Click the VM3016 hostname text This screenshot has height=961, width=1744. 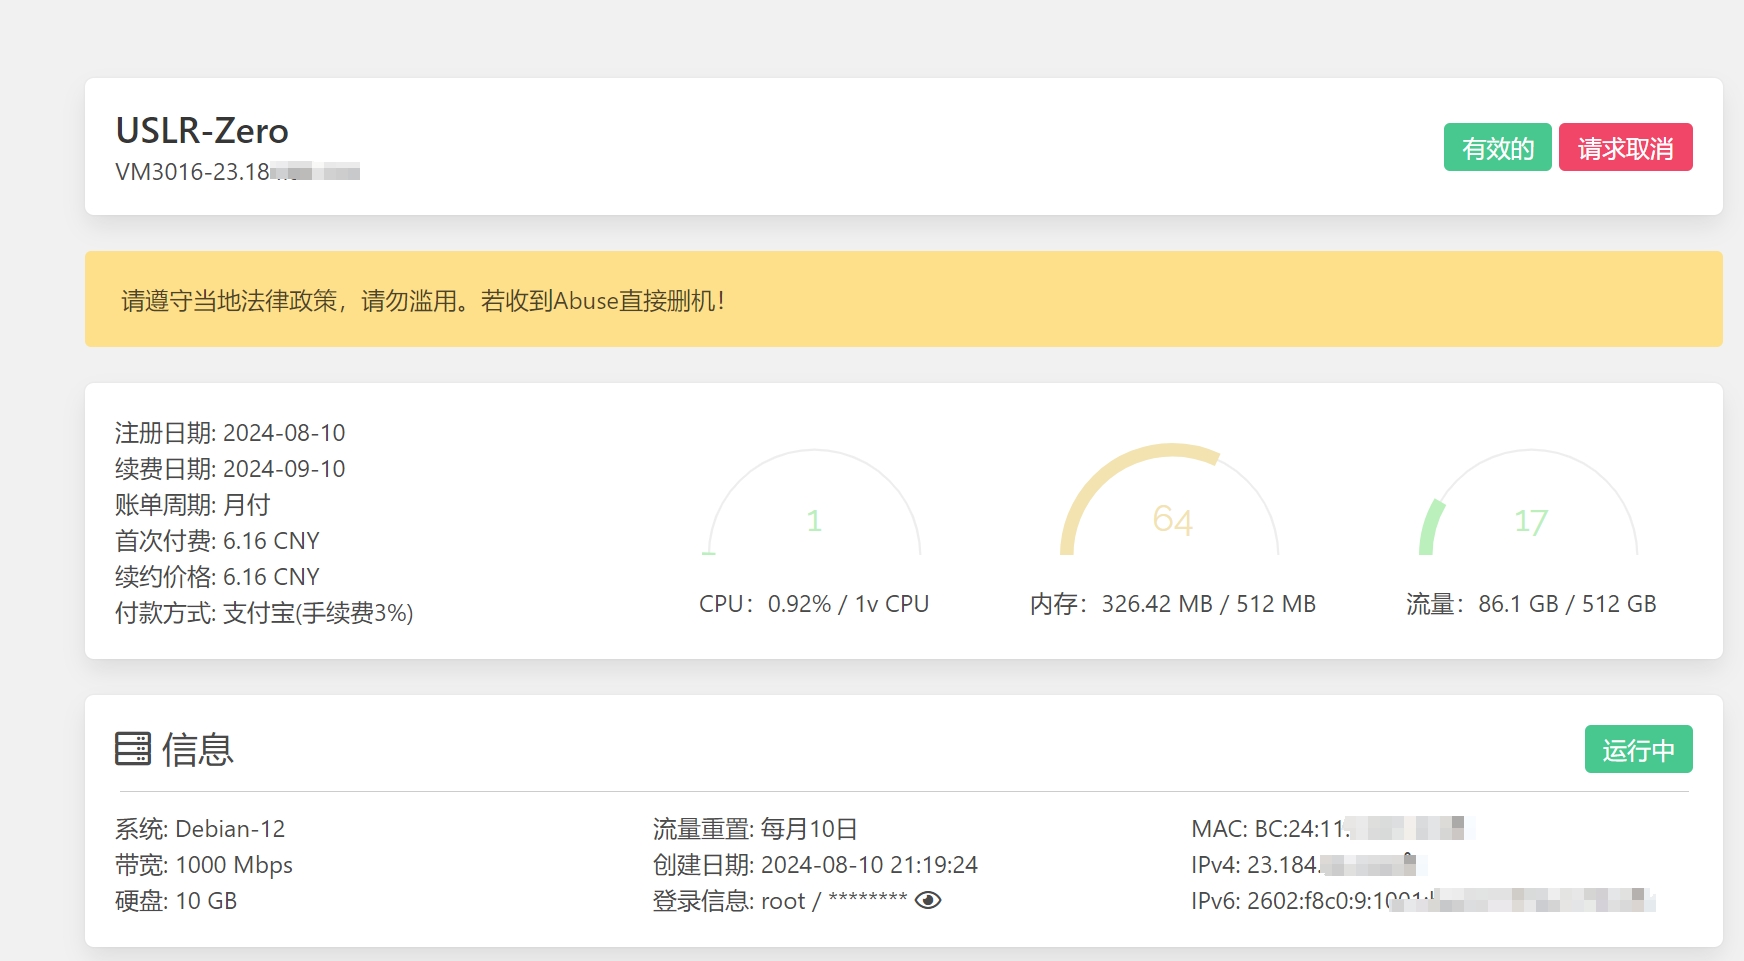click(x=237, y=172)
